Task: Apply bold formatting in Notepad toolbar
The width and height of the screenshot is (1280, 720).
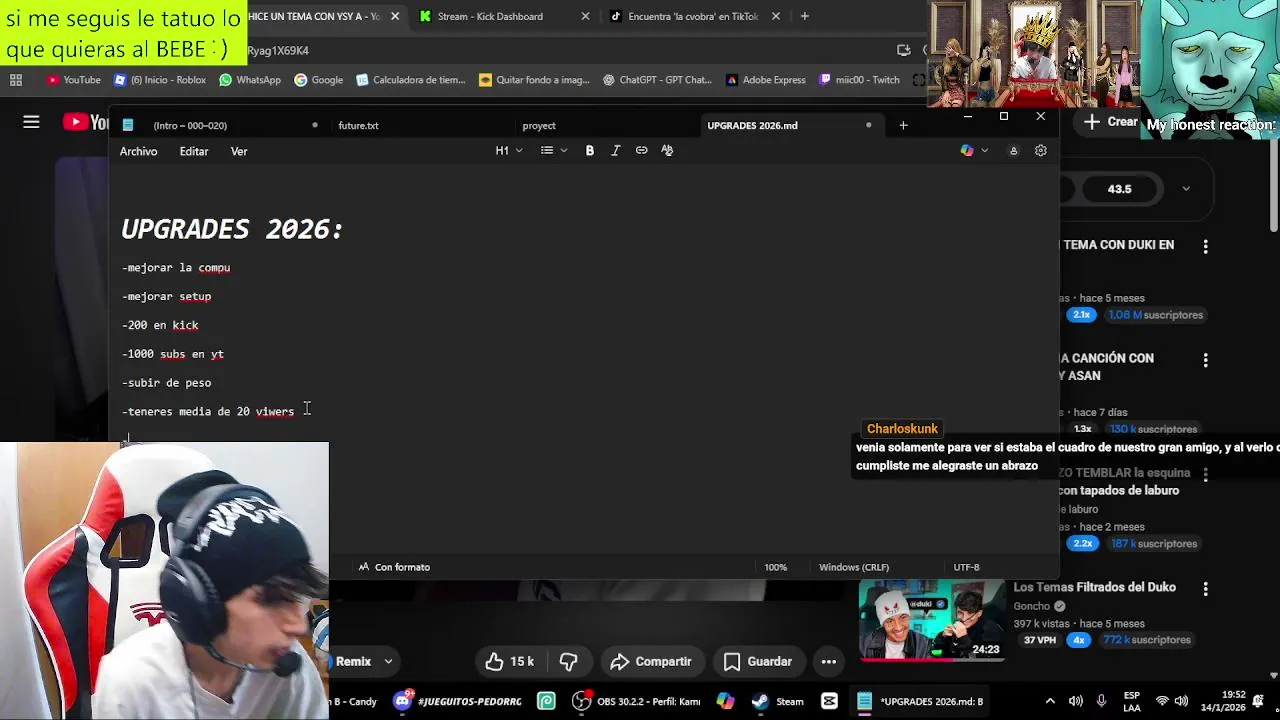Action: click(590, 150)
